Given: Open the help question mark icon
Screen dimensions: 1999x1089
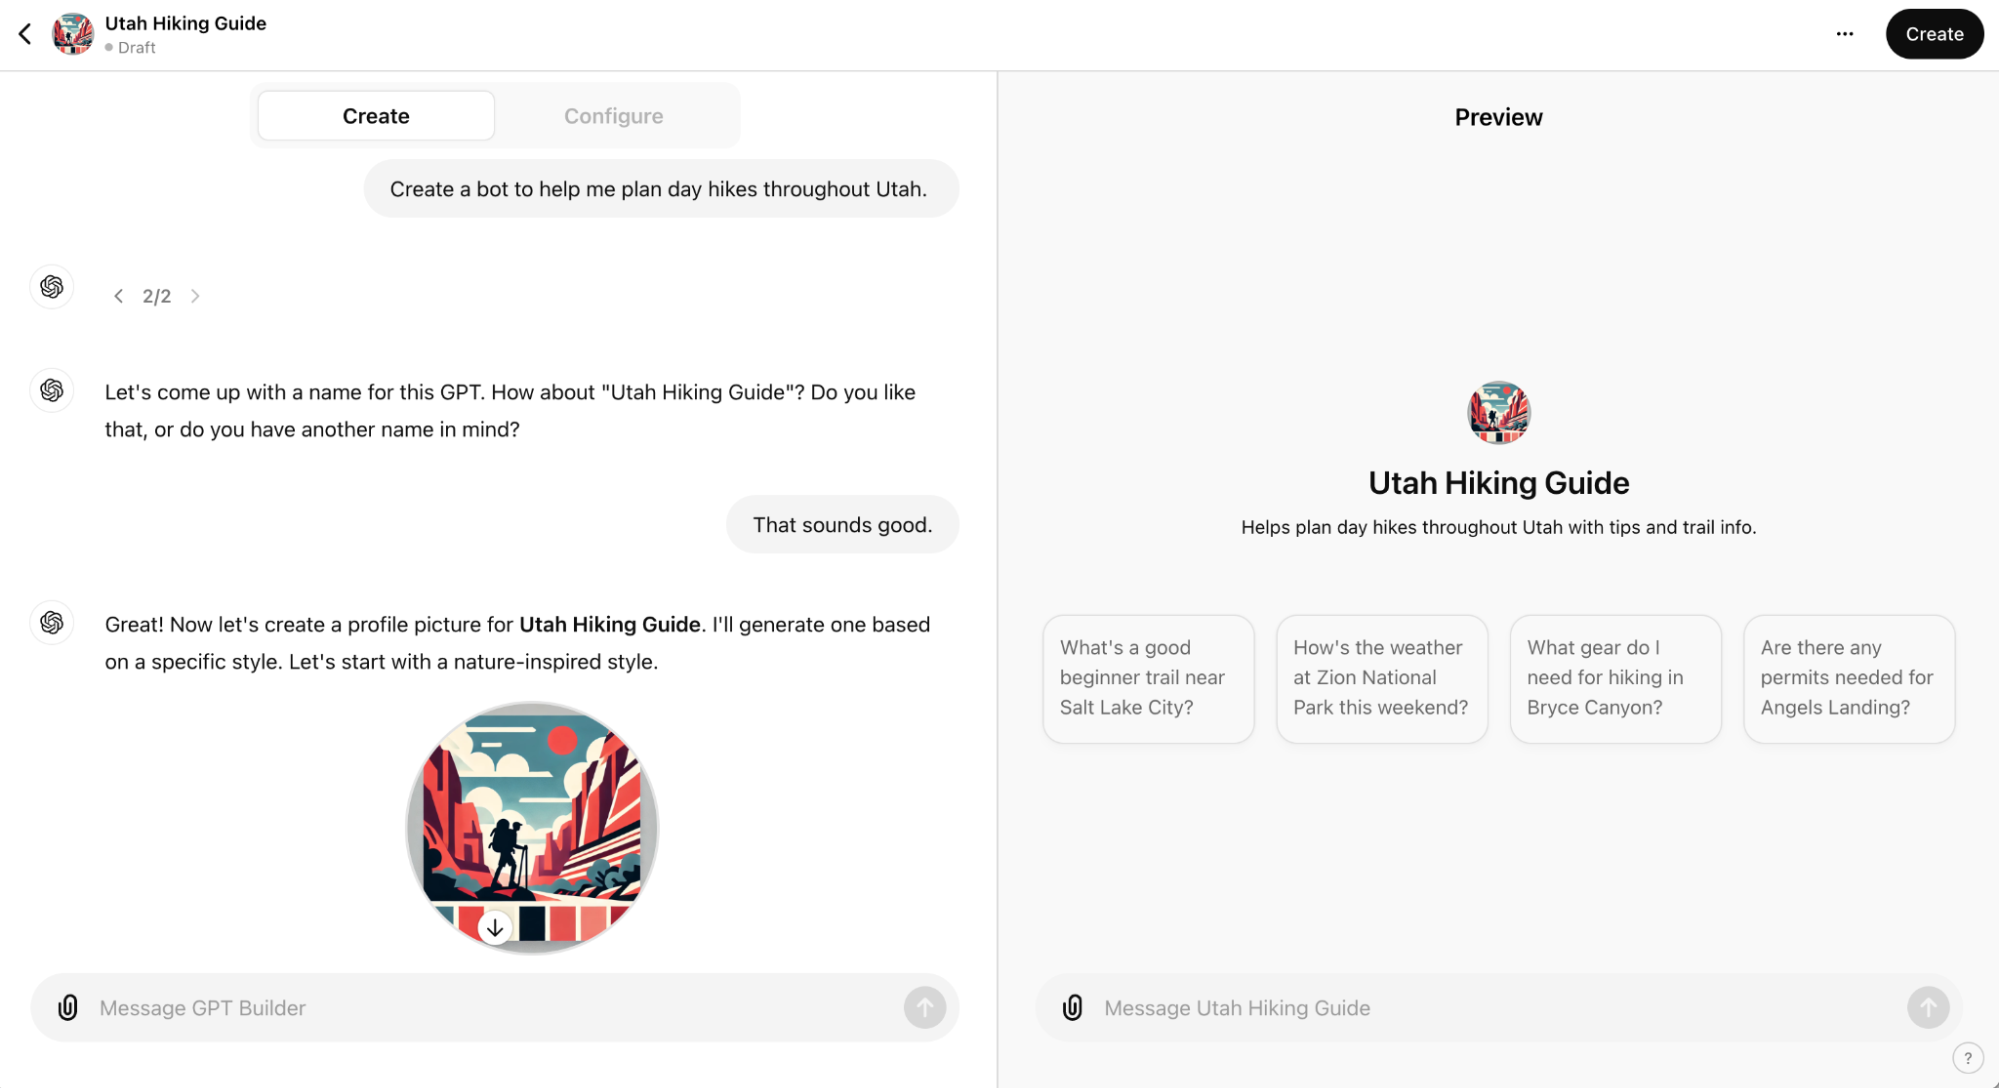Looking at the screenshot, I should click(x=1967, y=1057).
